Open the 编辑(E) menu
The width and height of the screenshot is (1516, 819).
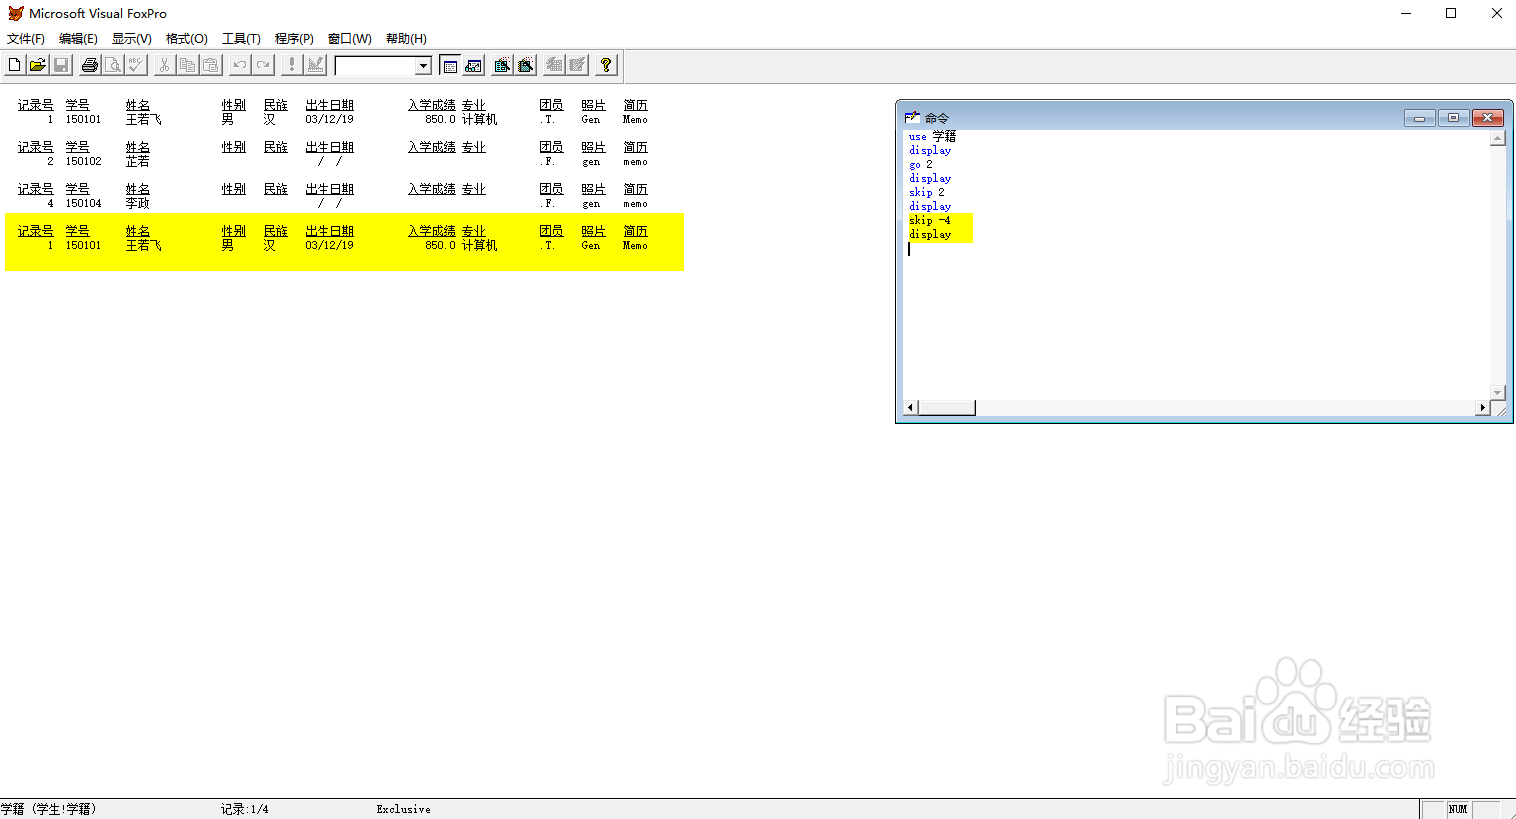(78, 39)
